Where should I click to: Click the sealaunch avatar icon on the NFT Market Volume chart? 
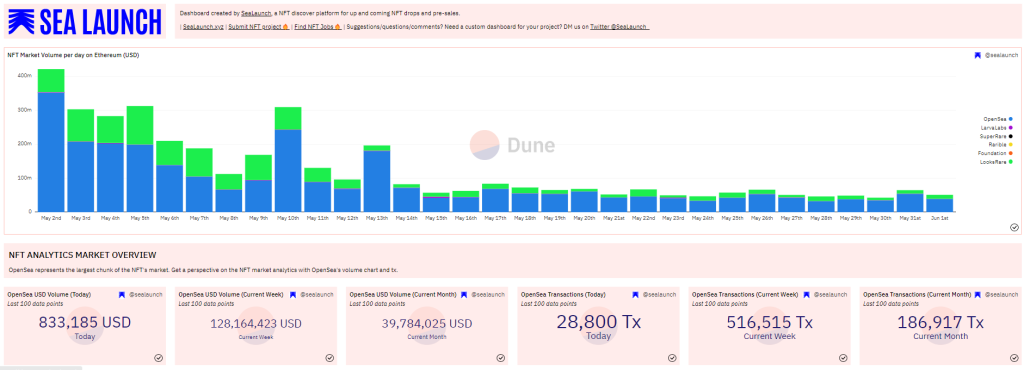(977, 55)
